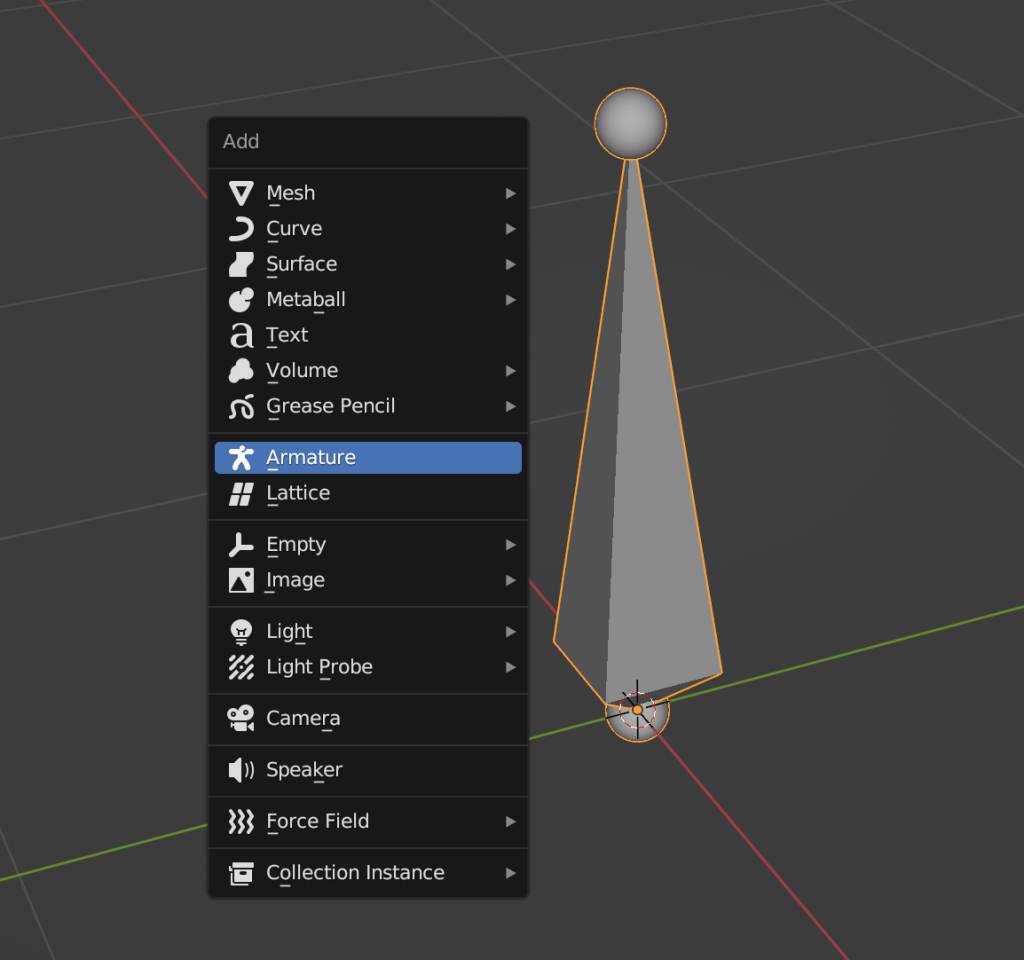The image size is (1024, 960).
Task: Click the Camera icon
Action: click(241, 718)
